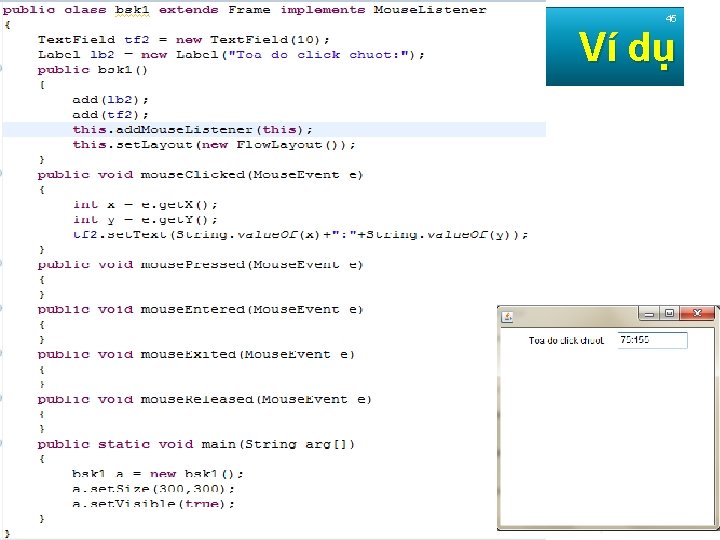Click the 'add(tf2);' code line
This screenshot has width=720, height=540.
[110, 114]
